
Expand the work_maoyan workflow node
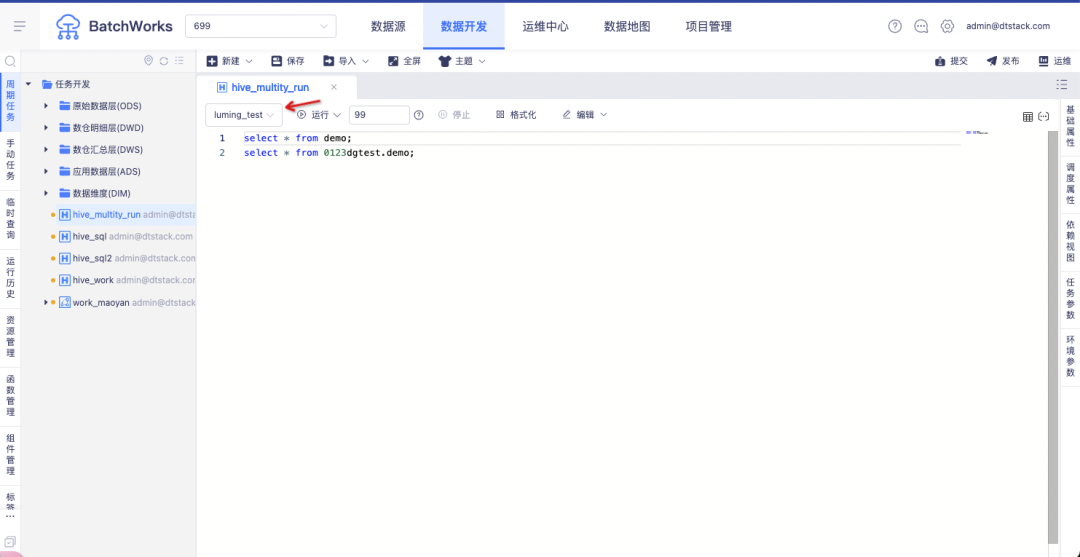click(x=45, y=302)
